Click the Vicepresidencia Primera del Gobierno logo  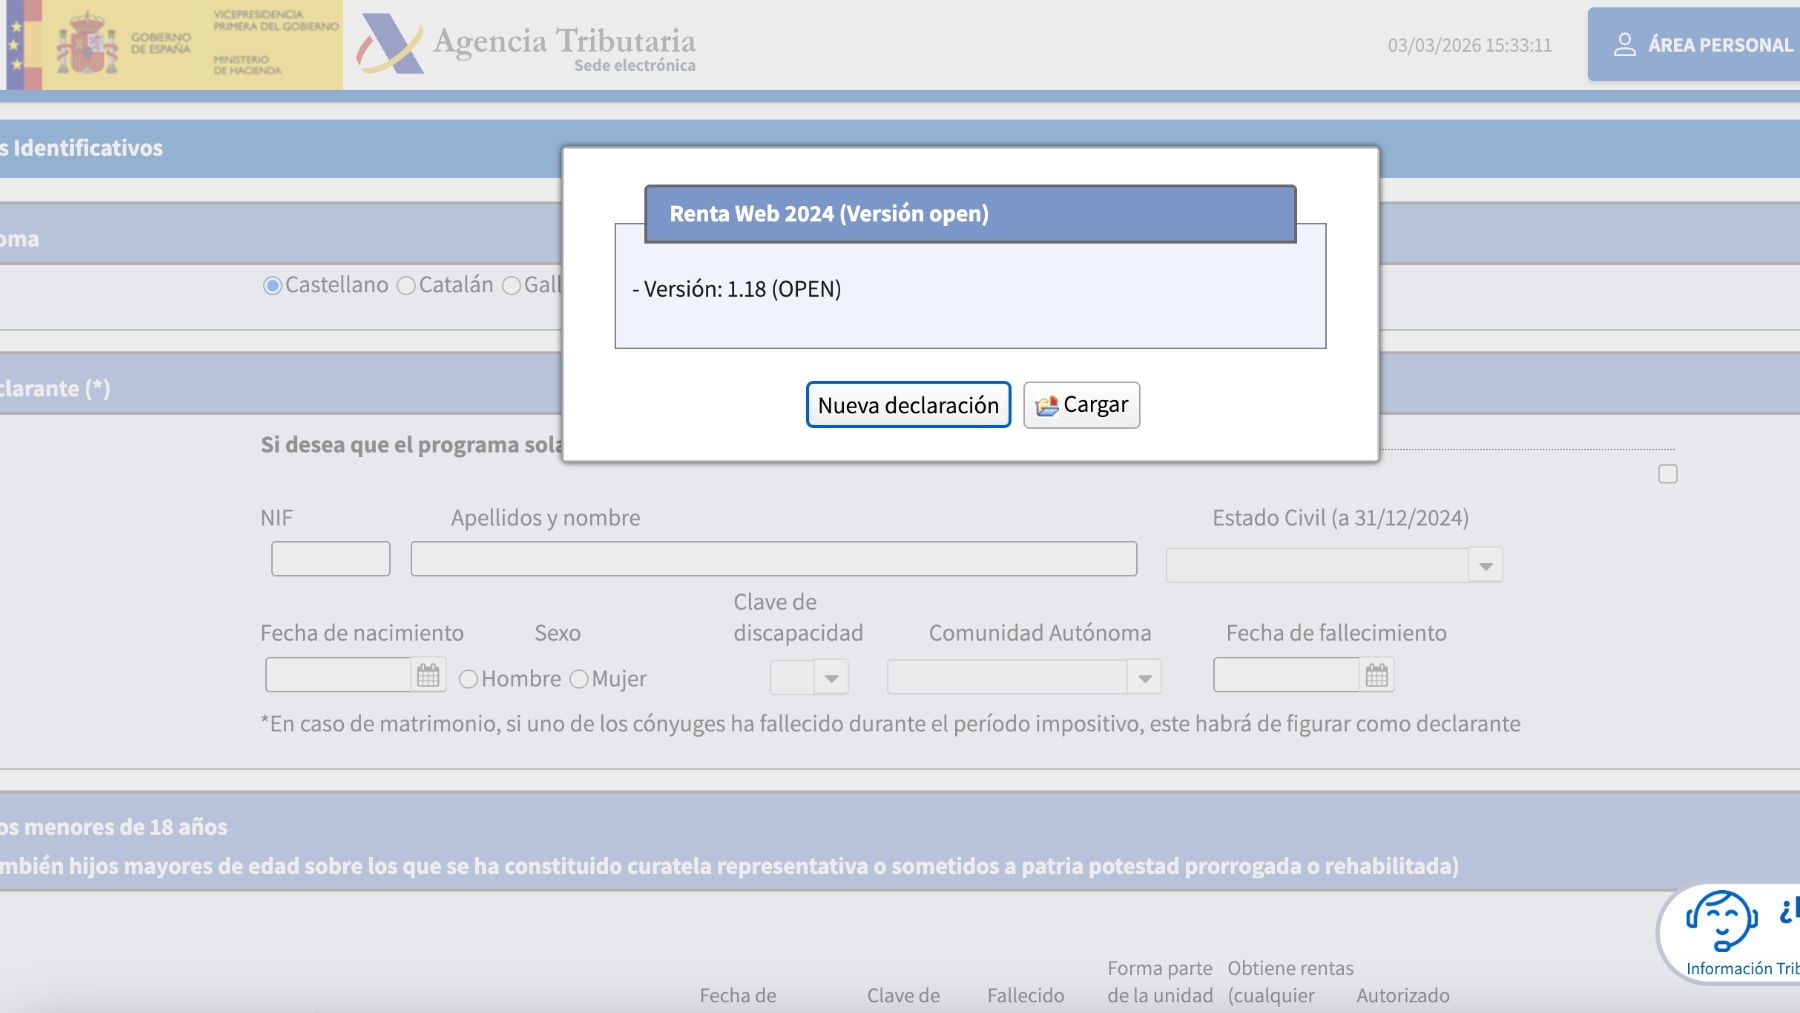[276, 44]
